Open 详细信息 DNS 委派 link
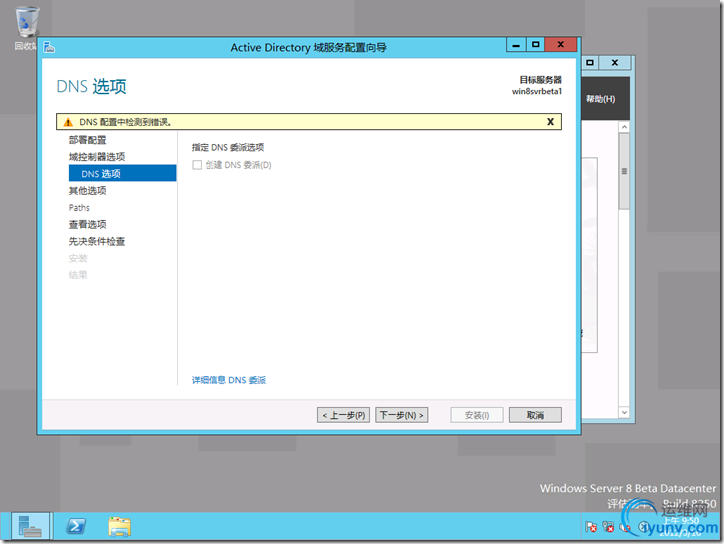 pyautogui.click(x=229, y=380)
